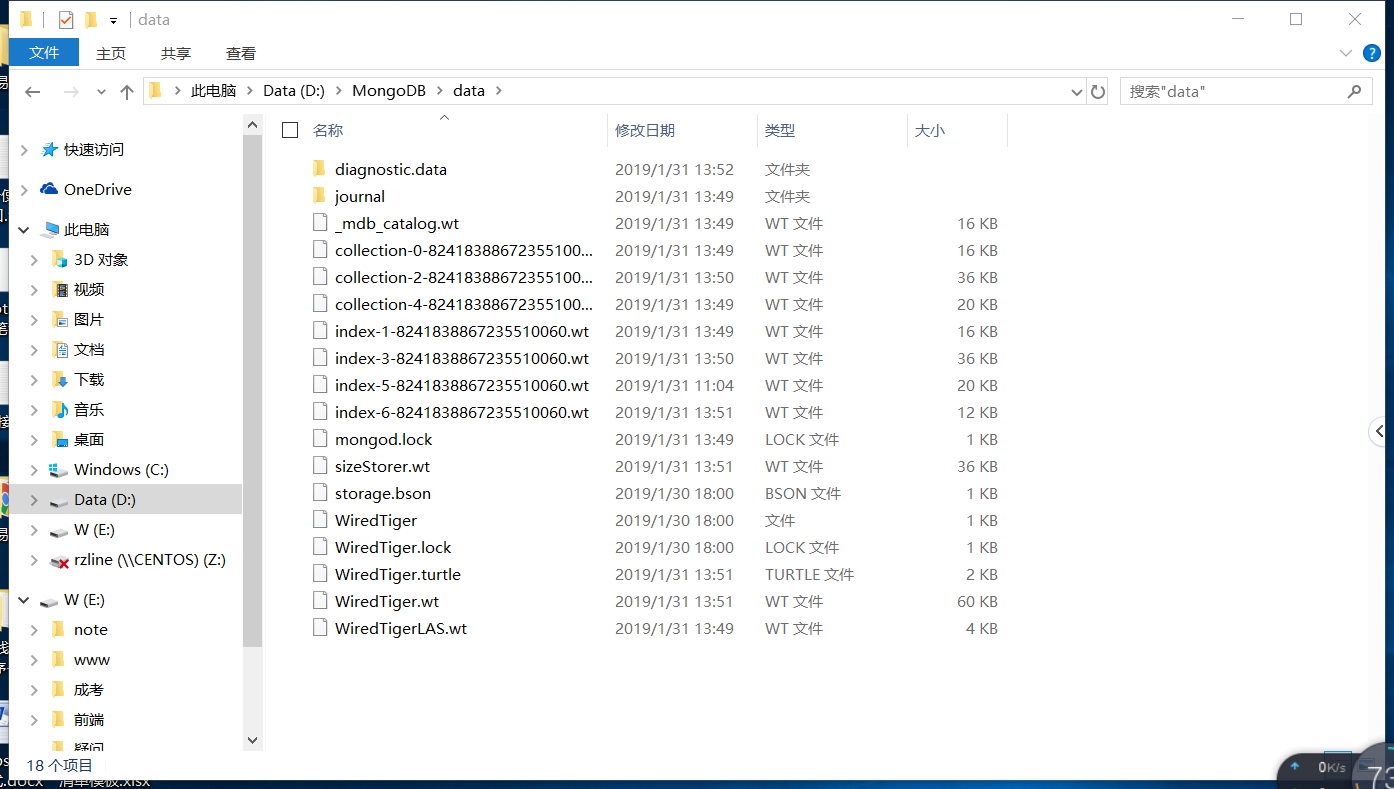1394x789 pixels.
Task: Open the recent locations dropdown arrow
Action: click(x=101, y=91)
